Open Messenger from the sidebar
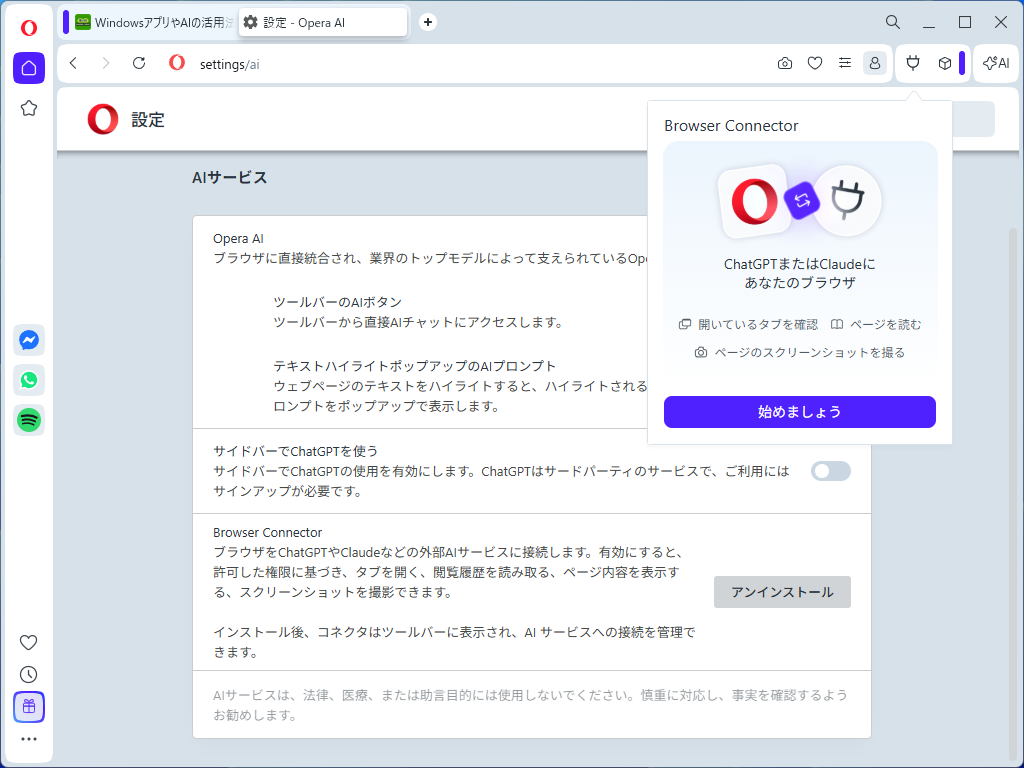This screenshot has height=768, width=1024. click(x=28, y=340)
